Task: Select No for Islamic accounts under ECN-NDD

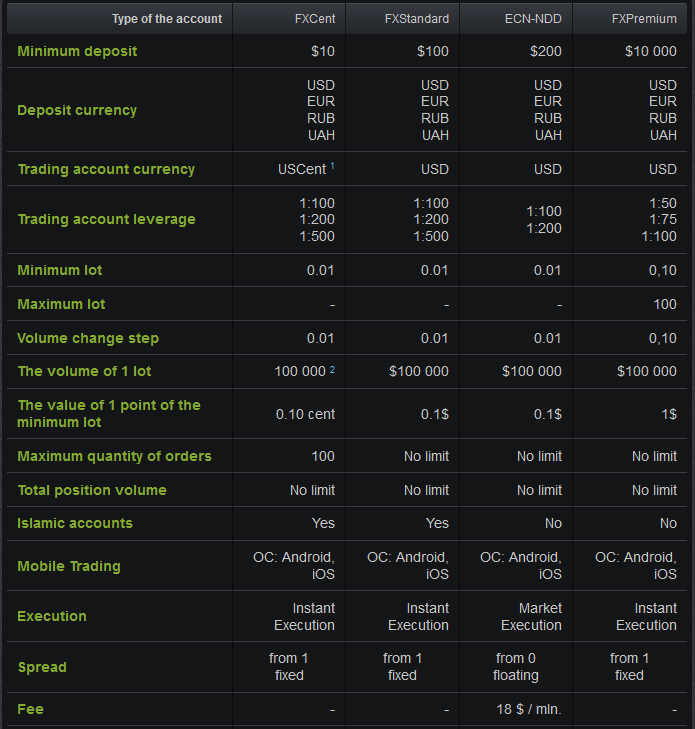Action: click(553, 524)
